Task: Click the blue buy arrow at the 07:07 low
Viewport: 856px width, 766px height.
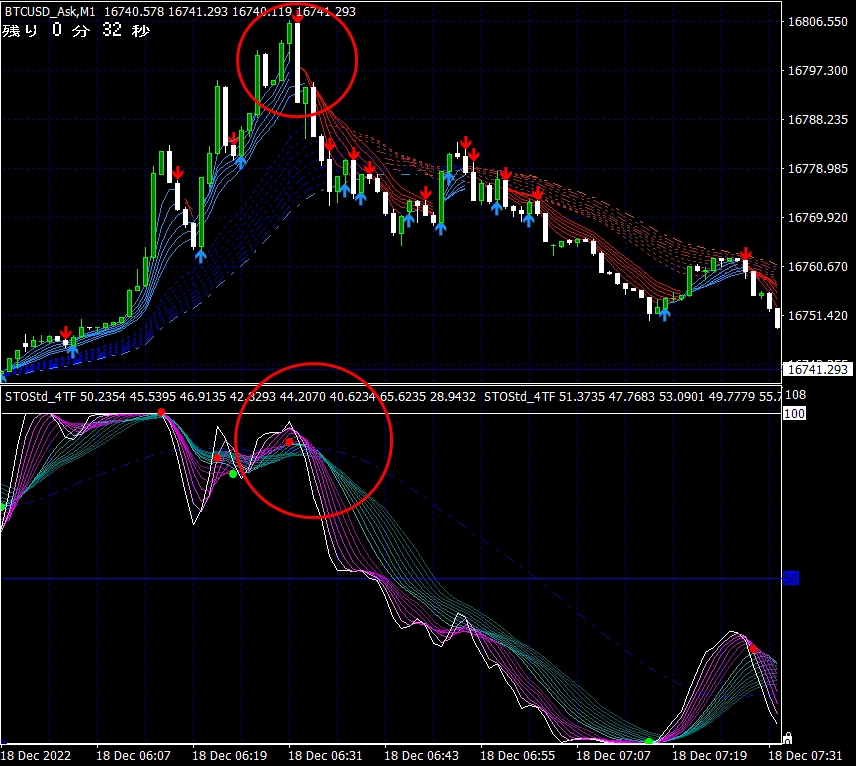Action: [x=664, y=314]
